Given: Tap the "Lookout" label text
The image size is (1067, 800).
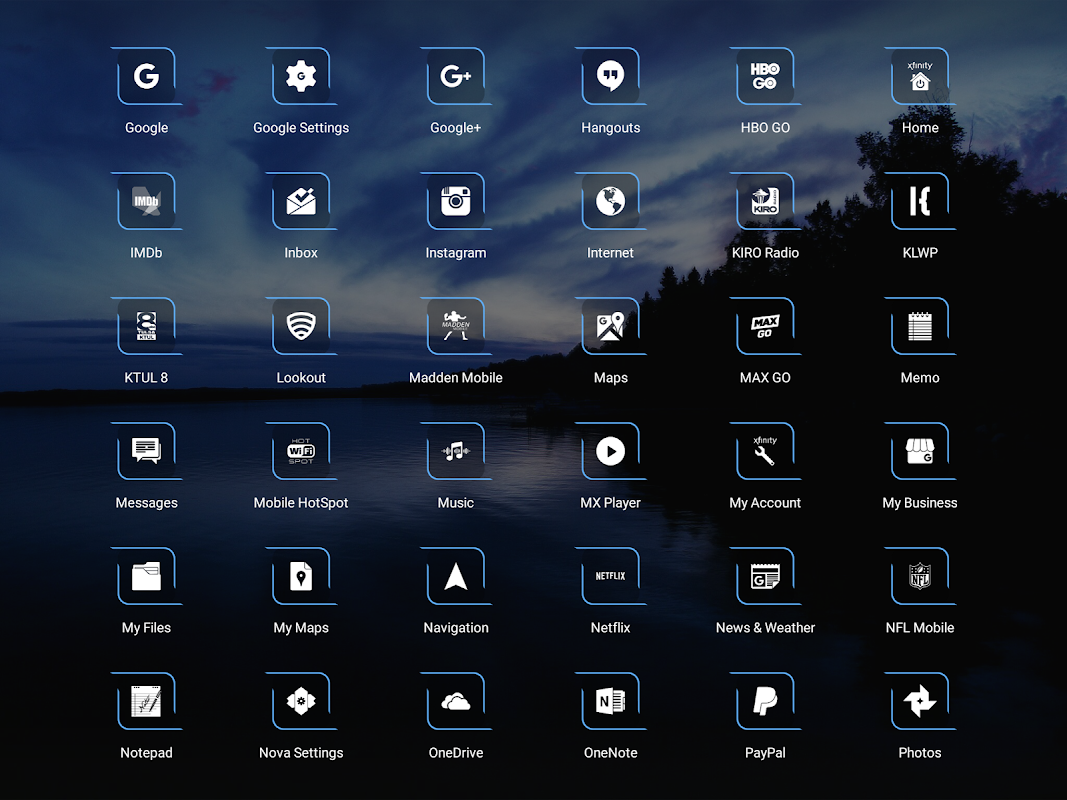Looking at the screenshot, I should 301,378.
